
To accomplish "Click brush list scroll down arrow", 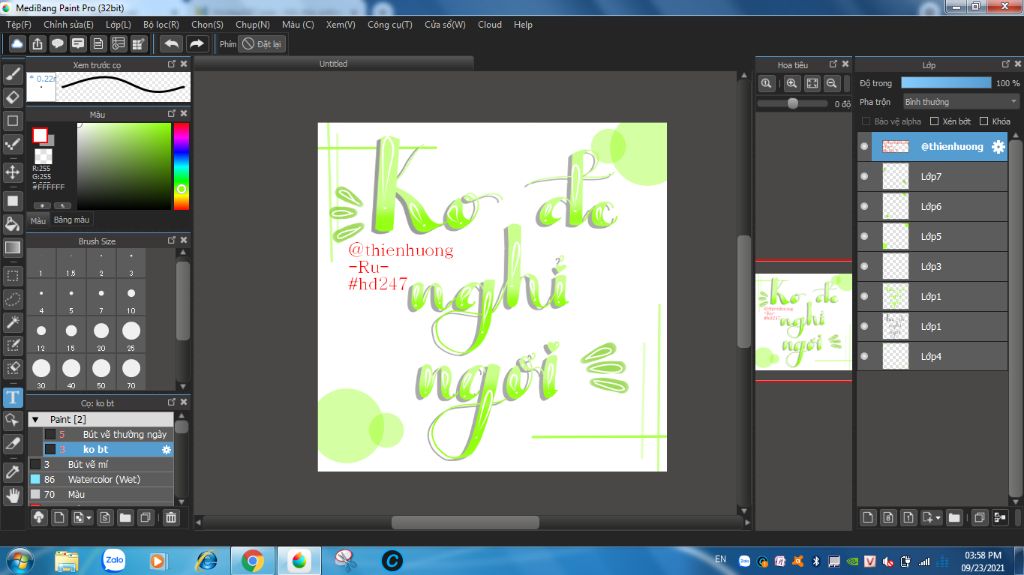I will tap(182, 502).
